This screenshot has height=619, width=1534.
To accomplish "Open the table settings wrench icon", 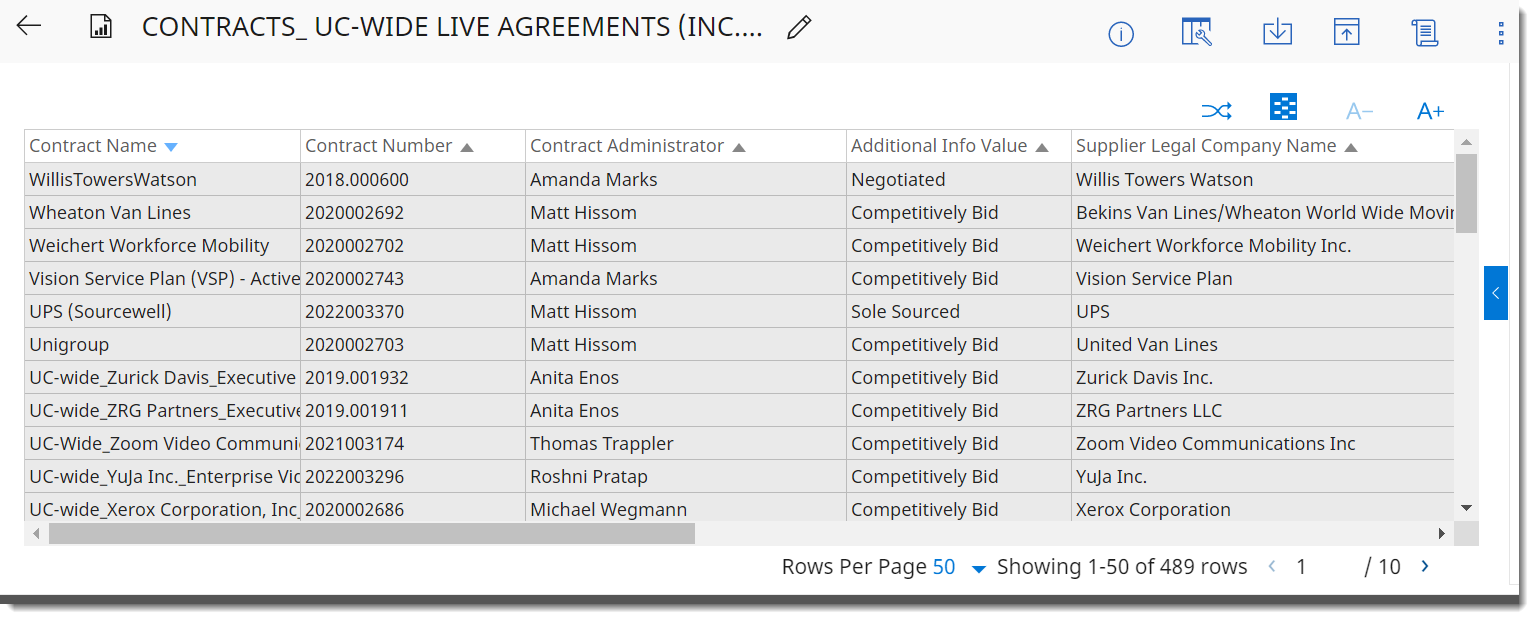I will coord(1197,33).
